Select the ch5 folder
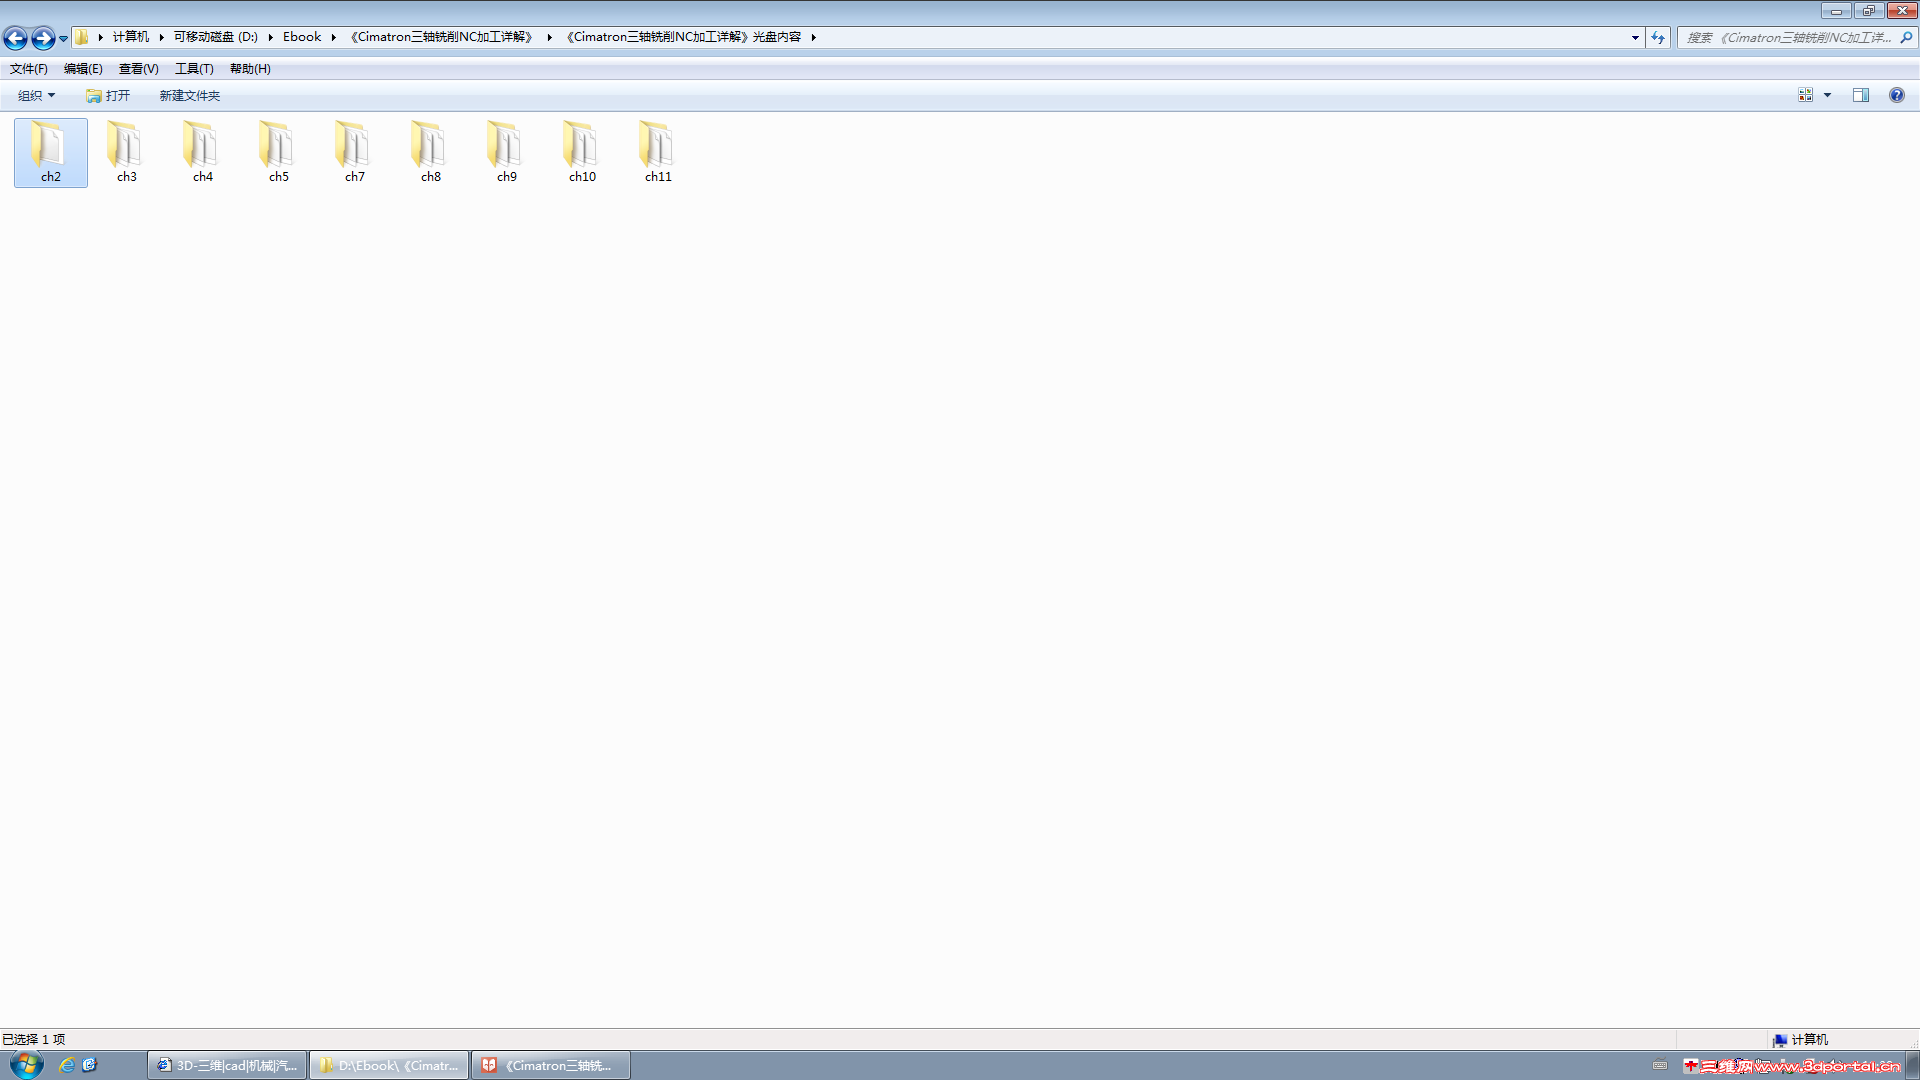 point(279,152)
